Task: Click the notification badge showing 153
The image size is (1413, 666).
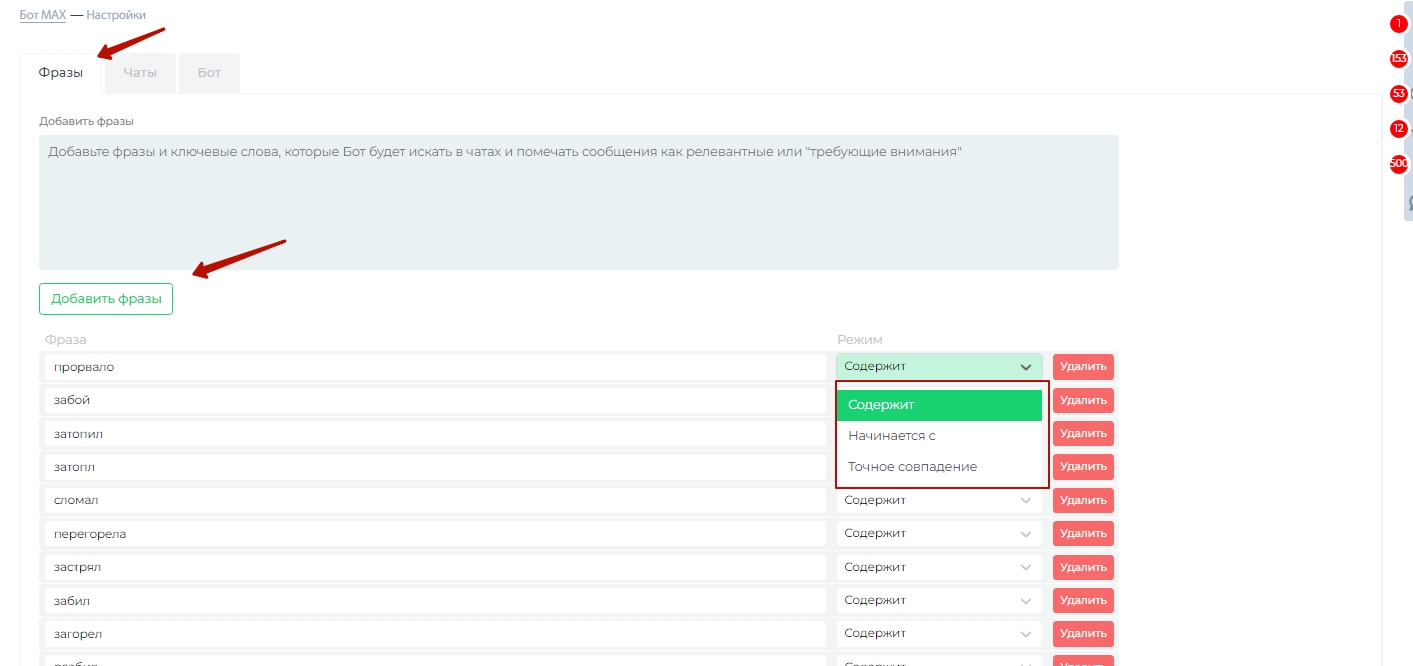Action: point(1398,59)
